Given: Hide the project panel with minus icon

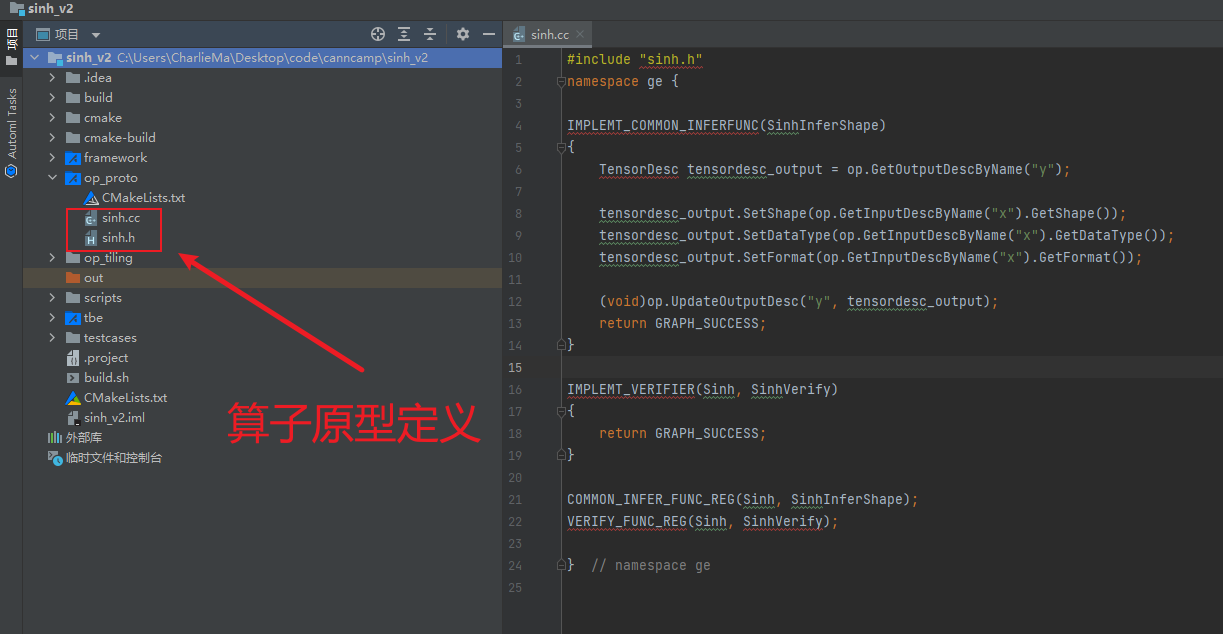Looking at the screenshot, I should point(487,34).
